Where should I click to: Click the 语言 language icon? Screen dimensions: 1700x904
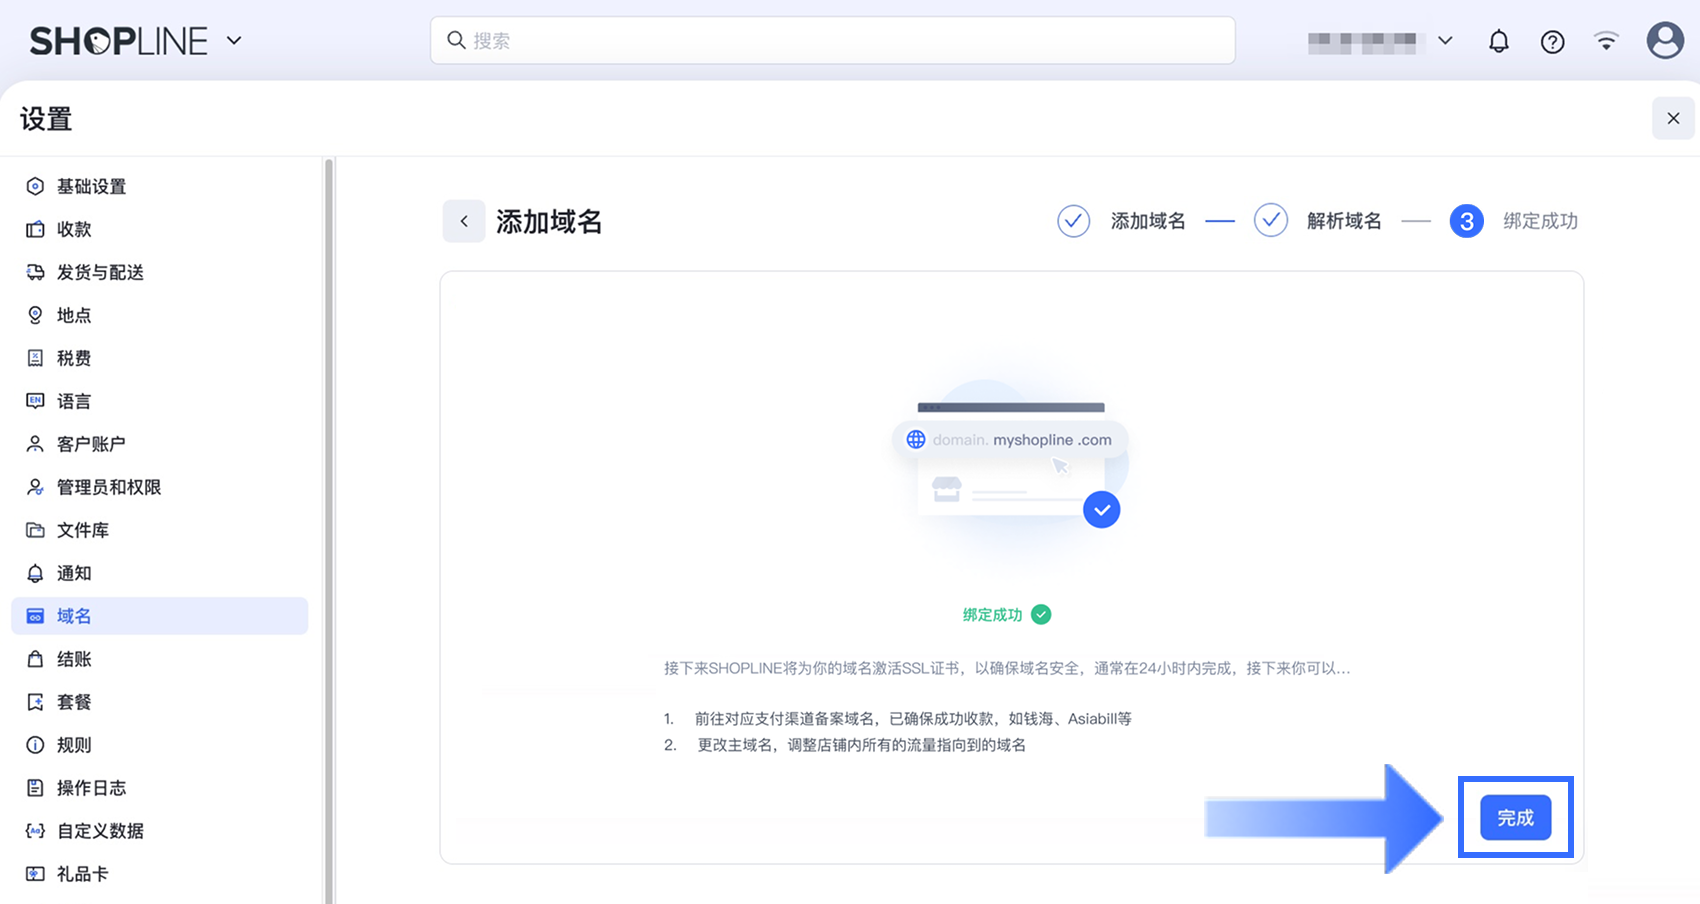click(35, 401)
